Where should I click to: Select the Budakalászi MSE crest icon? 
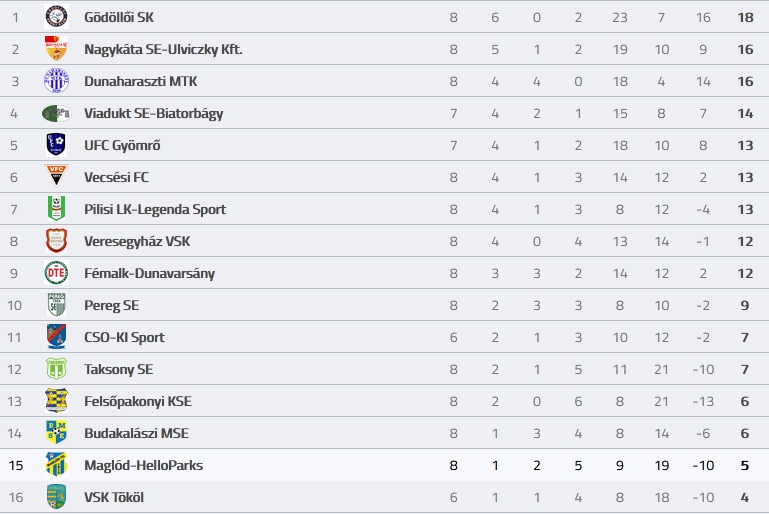[x=56, y=433]
